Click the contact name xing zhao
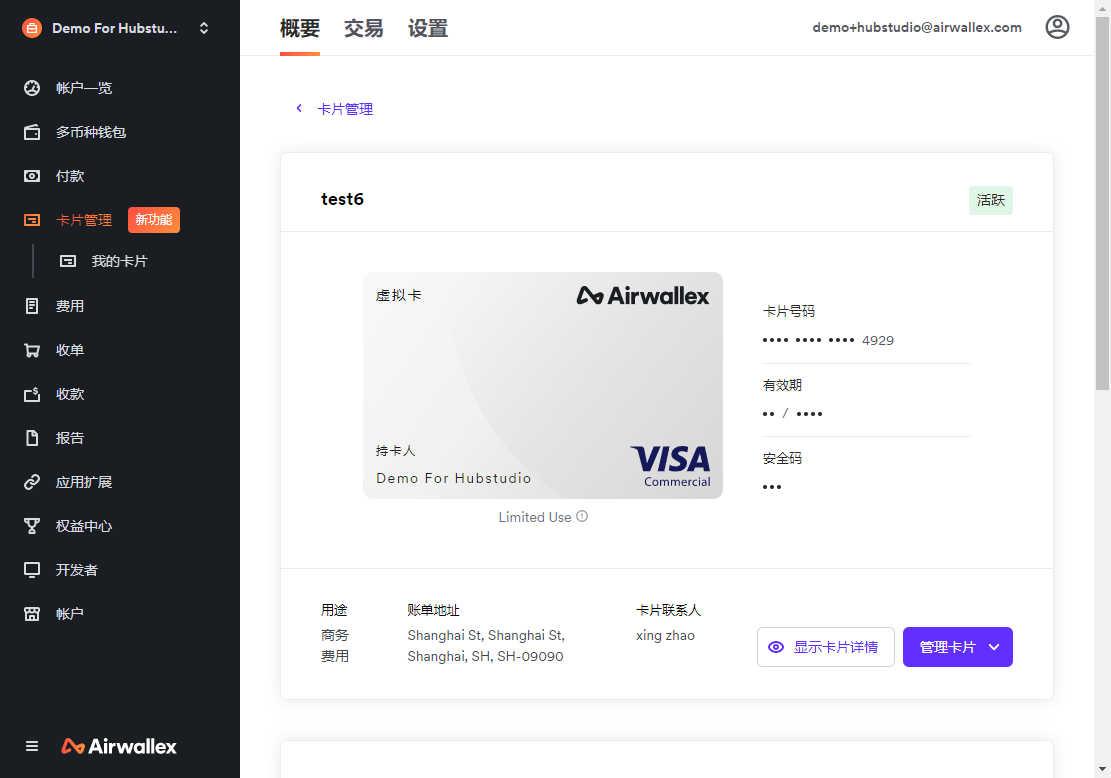Screen dimensions: 1111x778 [665, 636]
